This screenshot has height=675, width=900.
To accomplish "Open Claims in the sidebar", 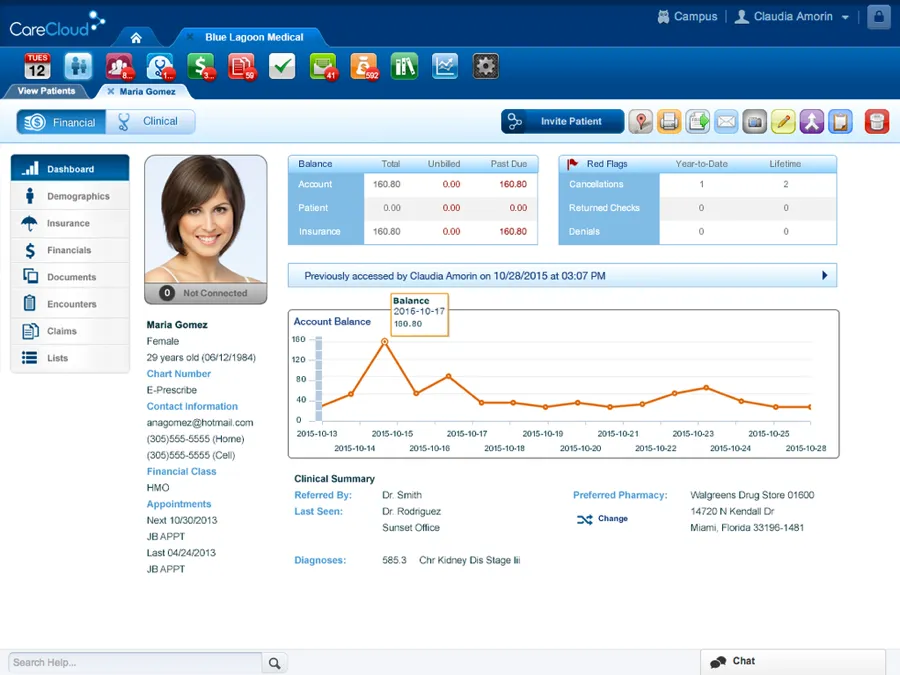I will tap(70, 331).
